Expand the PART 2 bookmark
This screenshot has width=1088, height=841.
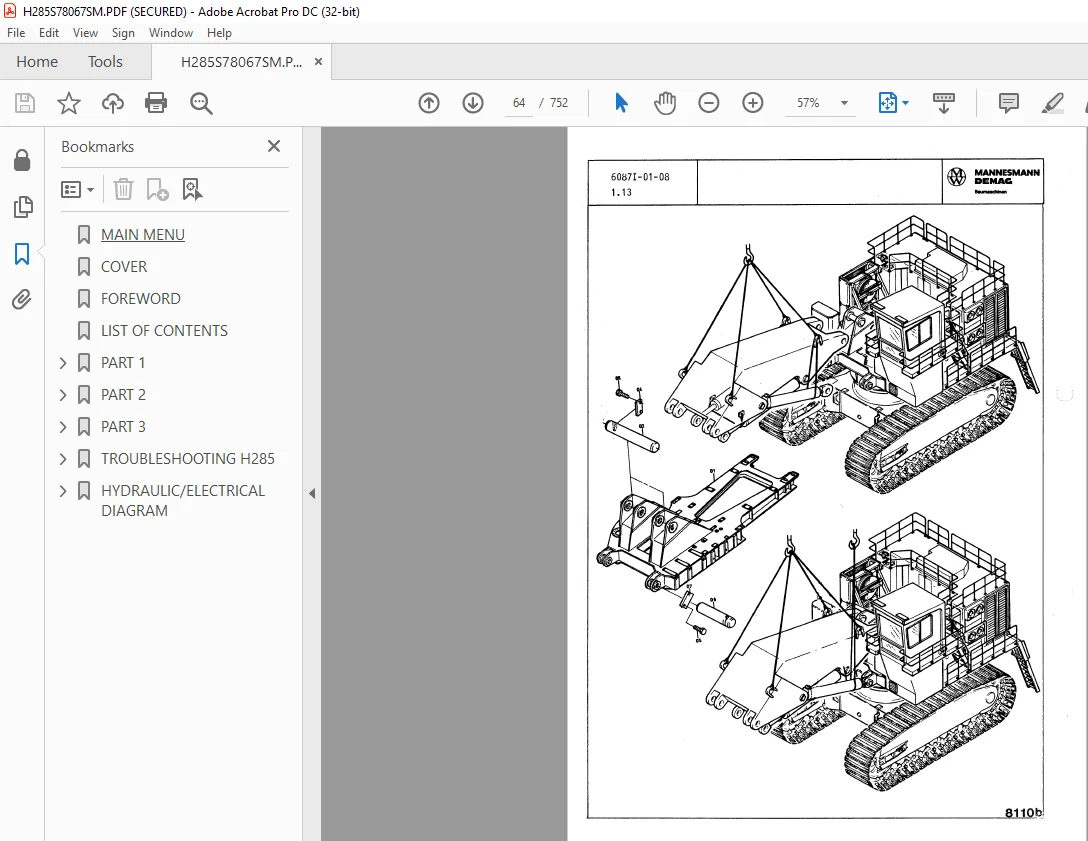tap(63, 395)
